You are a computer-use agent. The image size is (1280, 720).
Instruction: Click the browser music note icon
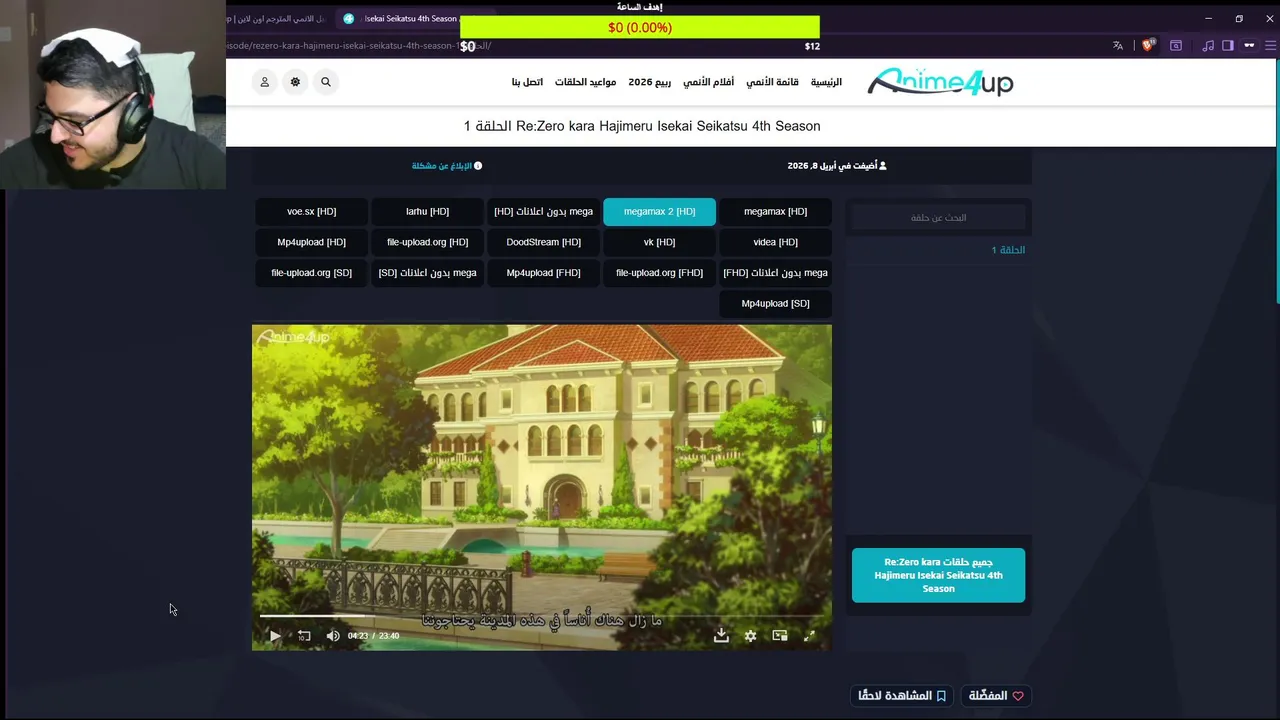click(1208, 45)
